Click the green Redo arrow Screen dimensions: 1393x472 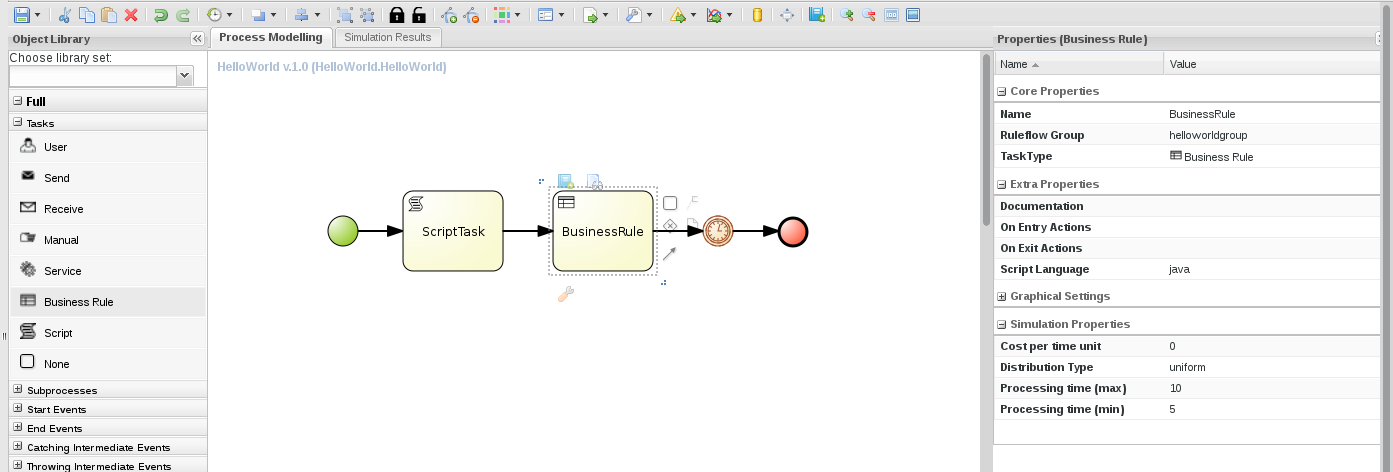click(182, 15)
